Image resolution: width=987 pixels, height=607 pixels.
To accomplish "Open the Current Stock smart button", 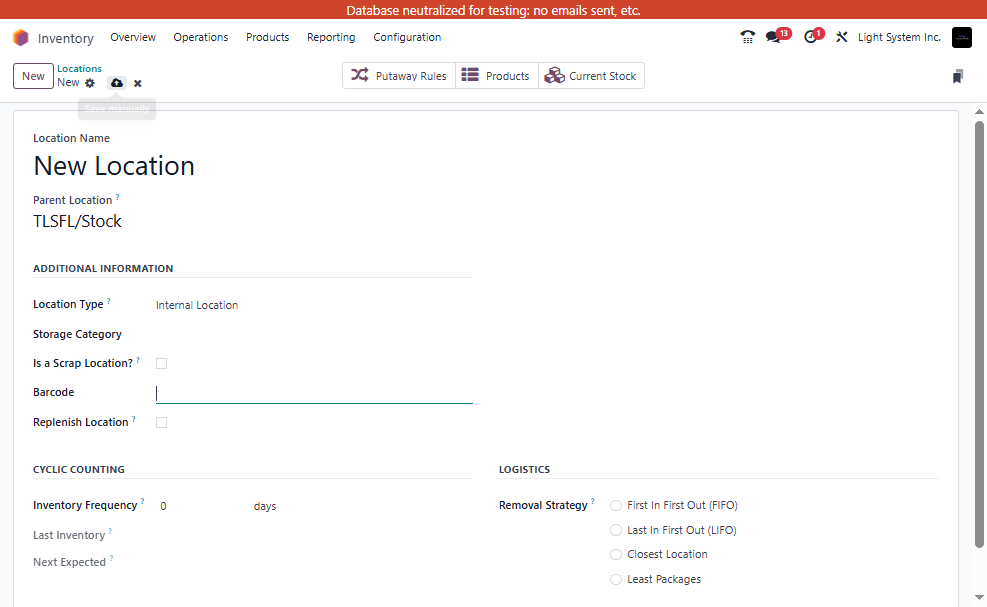I will [x=591, y=76].
